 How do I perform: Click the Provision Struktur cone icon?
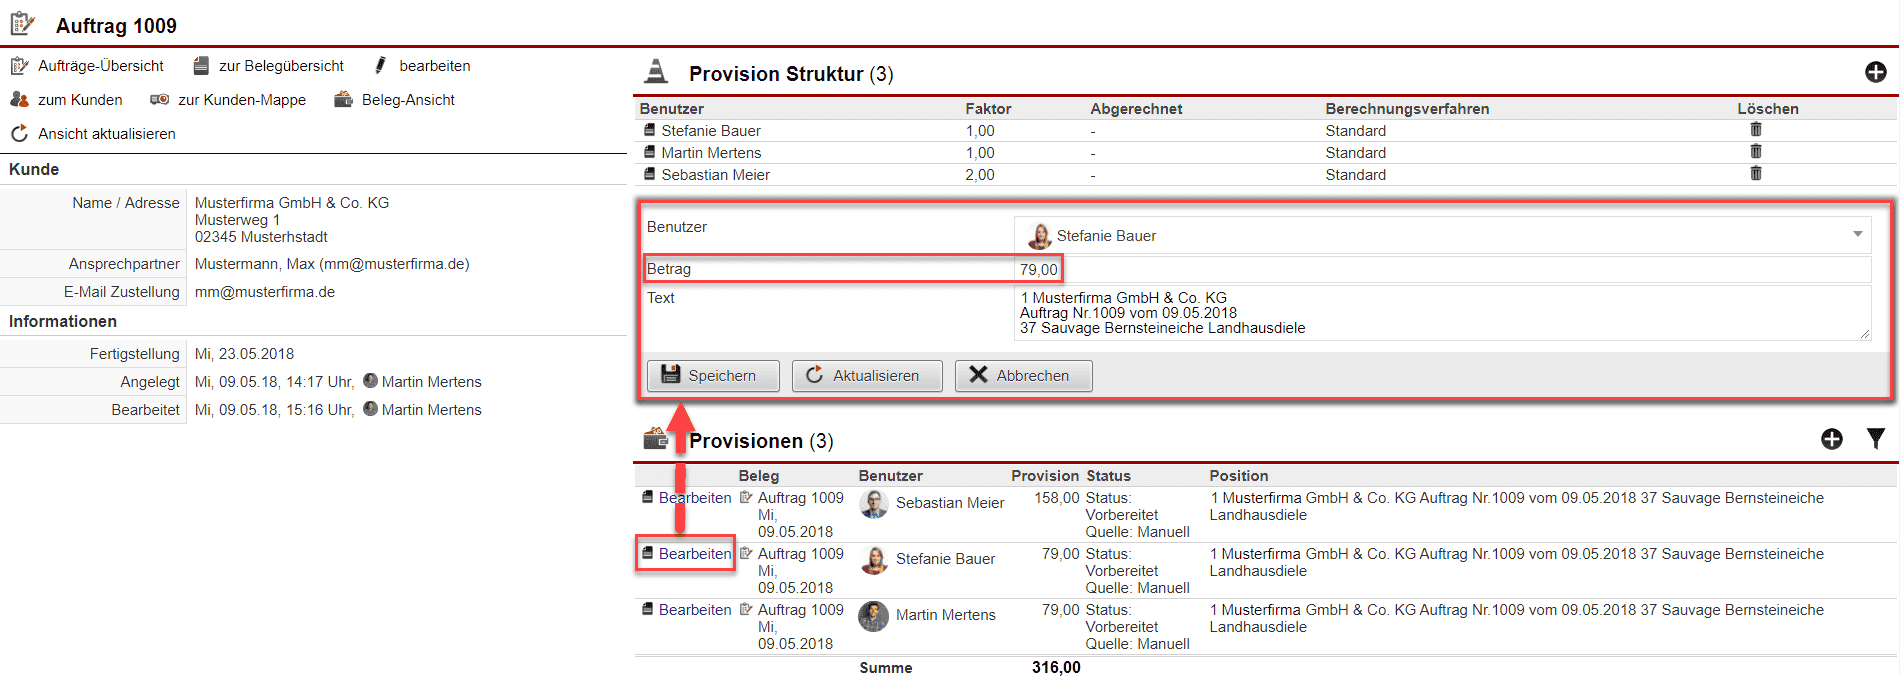[x=656, y=71]
